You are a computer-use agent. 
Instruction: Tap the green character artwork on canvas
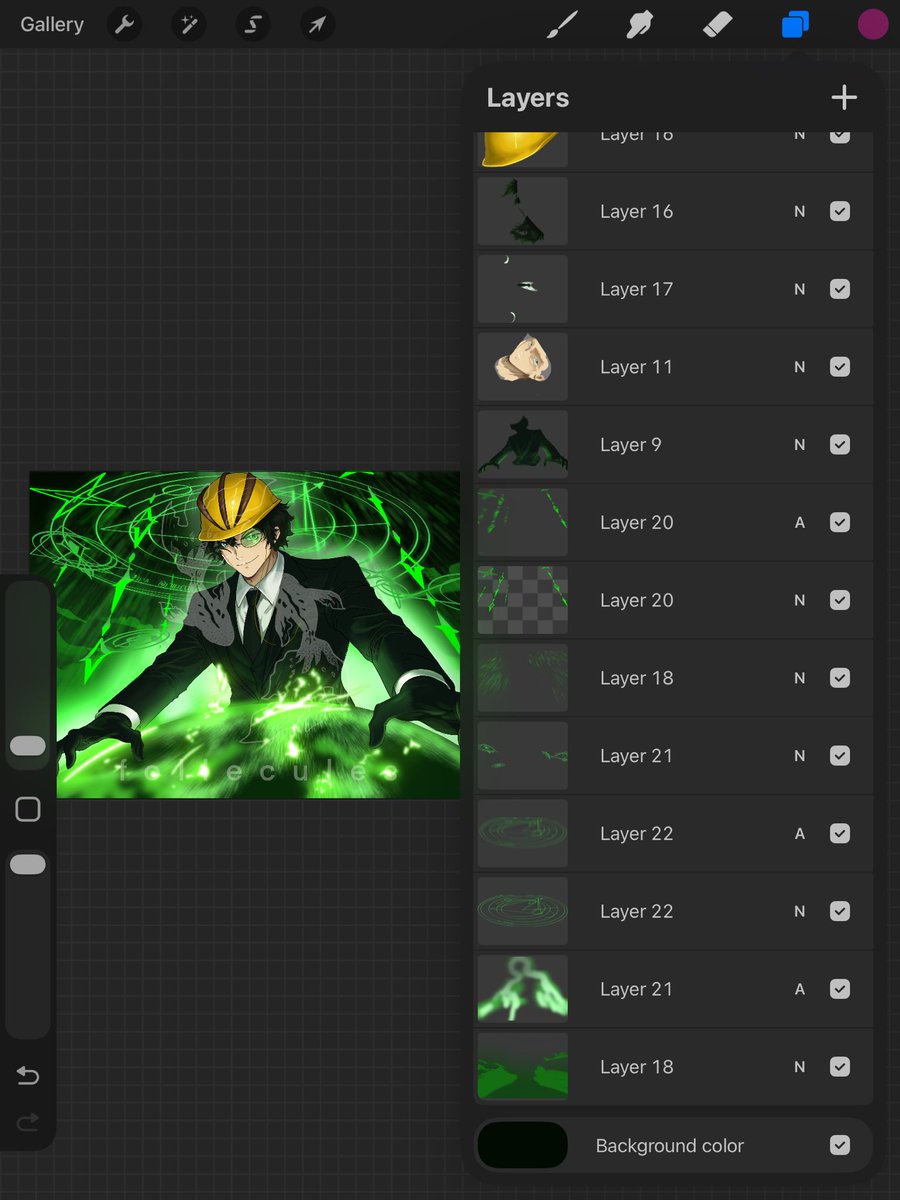(x=245, y=635)
